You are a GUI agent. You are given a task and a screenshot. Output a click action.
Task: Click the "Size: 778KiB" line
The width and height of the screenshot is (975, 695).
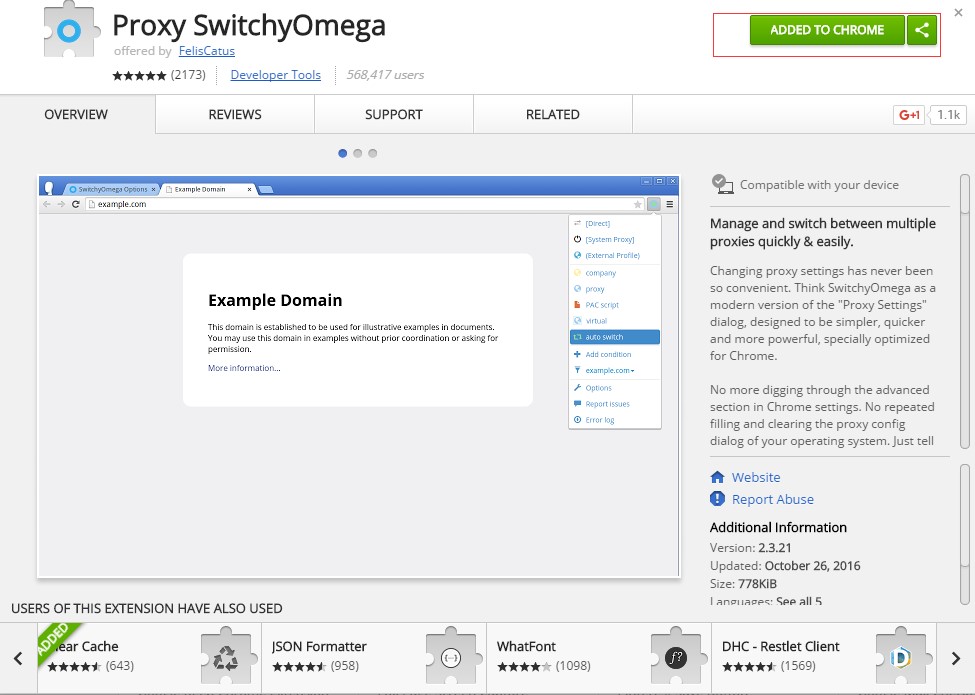pyautogui.click(x=743, y=584)
